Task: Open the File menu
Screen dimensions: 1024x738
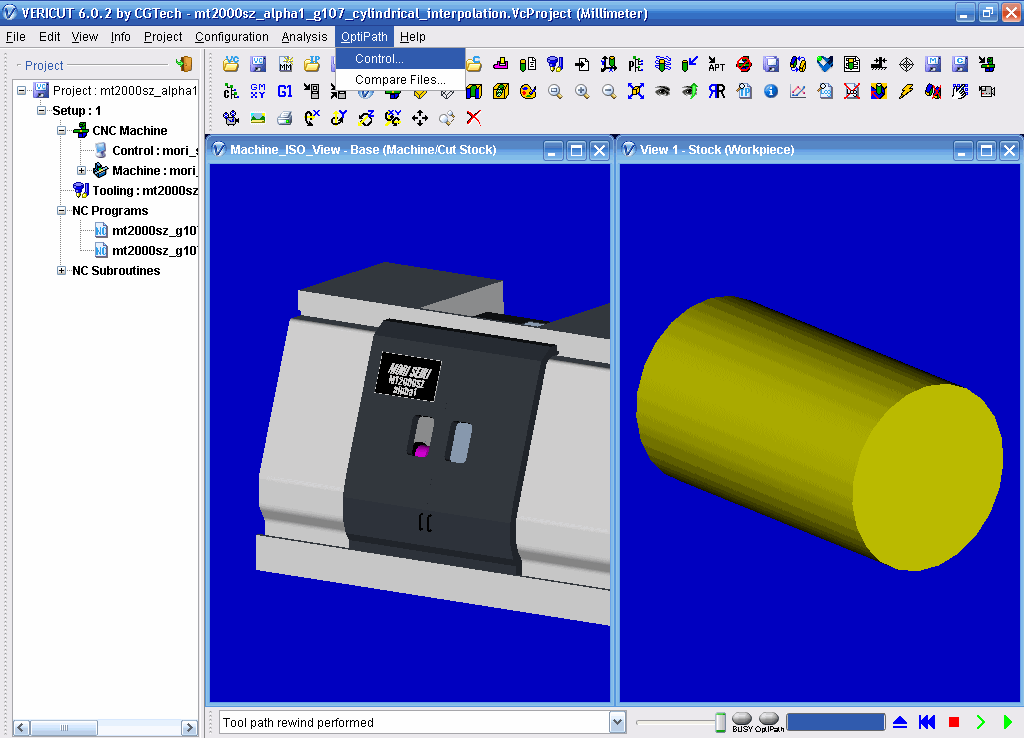Action: pyautogui.click(x=16, y=37)
